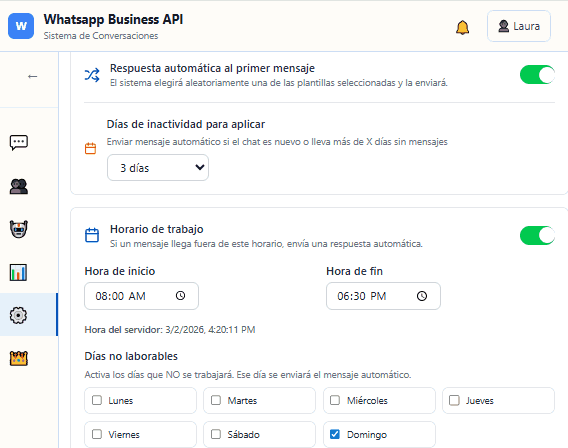
Task: Disable Respuesta automática al primer mensaje toggle
Action: [x=537, y=75]
